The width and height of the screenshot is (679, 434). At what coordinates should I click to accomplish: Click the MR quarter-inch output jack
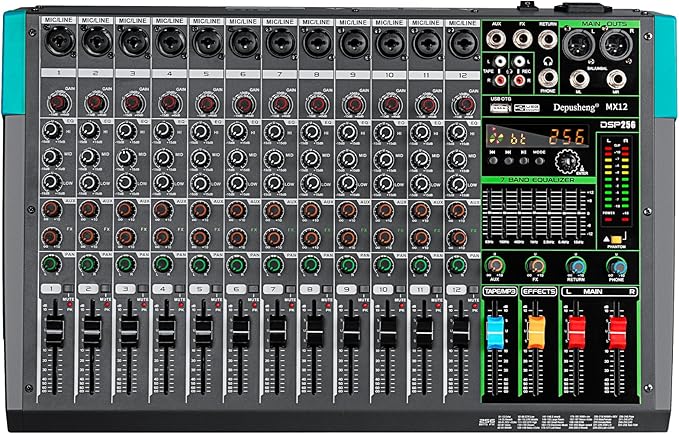(616, 80)
